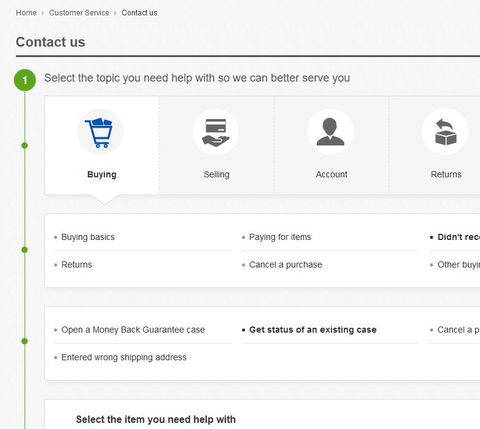The width and height of the screenshot is (480, 429).
Task: Open the Buying tab label
Action: tap(102, 174)
